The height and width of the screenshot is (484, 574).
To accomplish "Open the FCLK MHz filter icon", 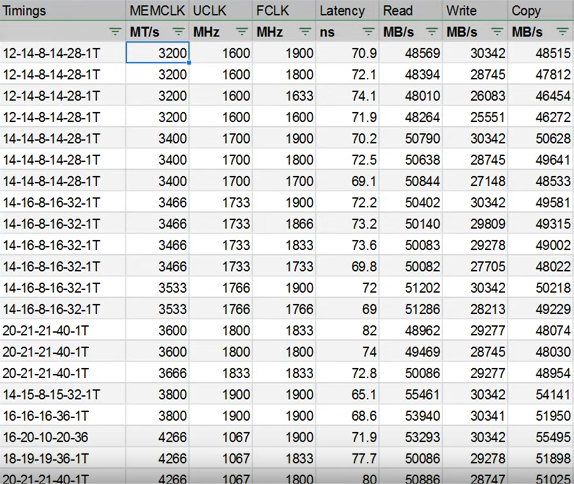I will [305, 32].
